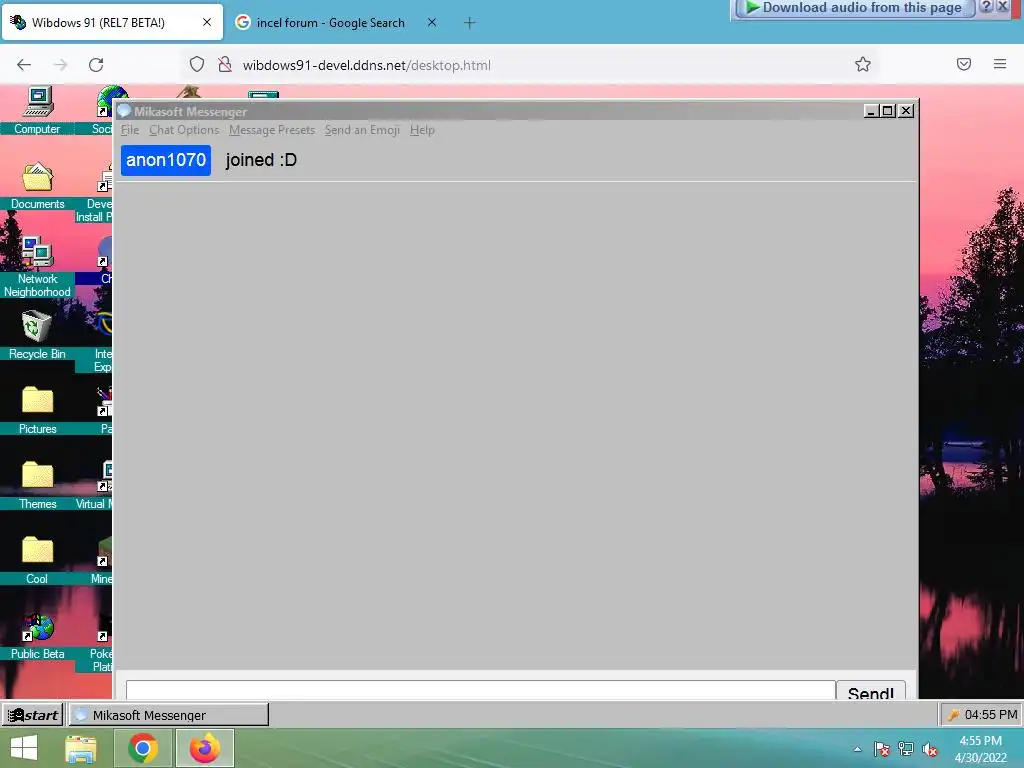Close the Google Search browser tab
Screen dimensions: 1024x768
coord(432,22)
